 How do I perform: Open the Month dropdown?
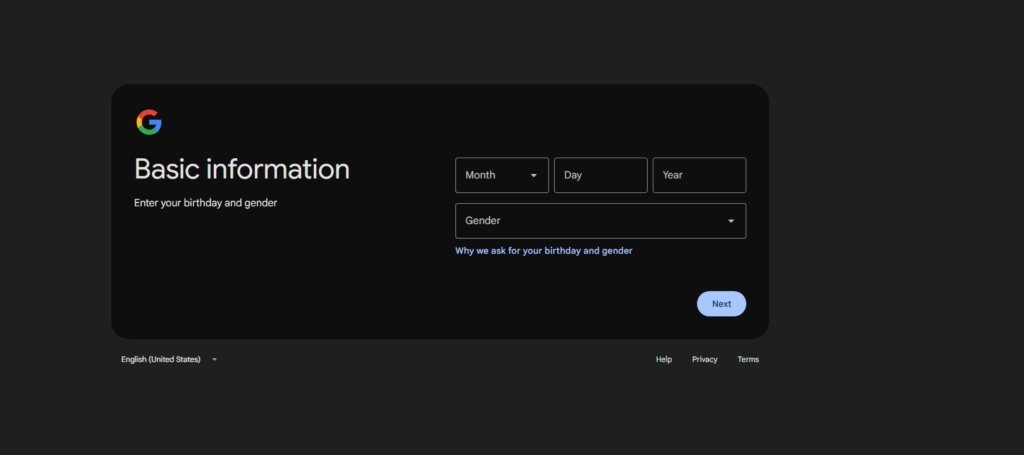[x=502, y=175]
